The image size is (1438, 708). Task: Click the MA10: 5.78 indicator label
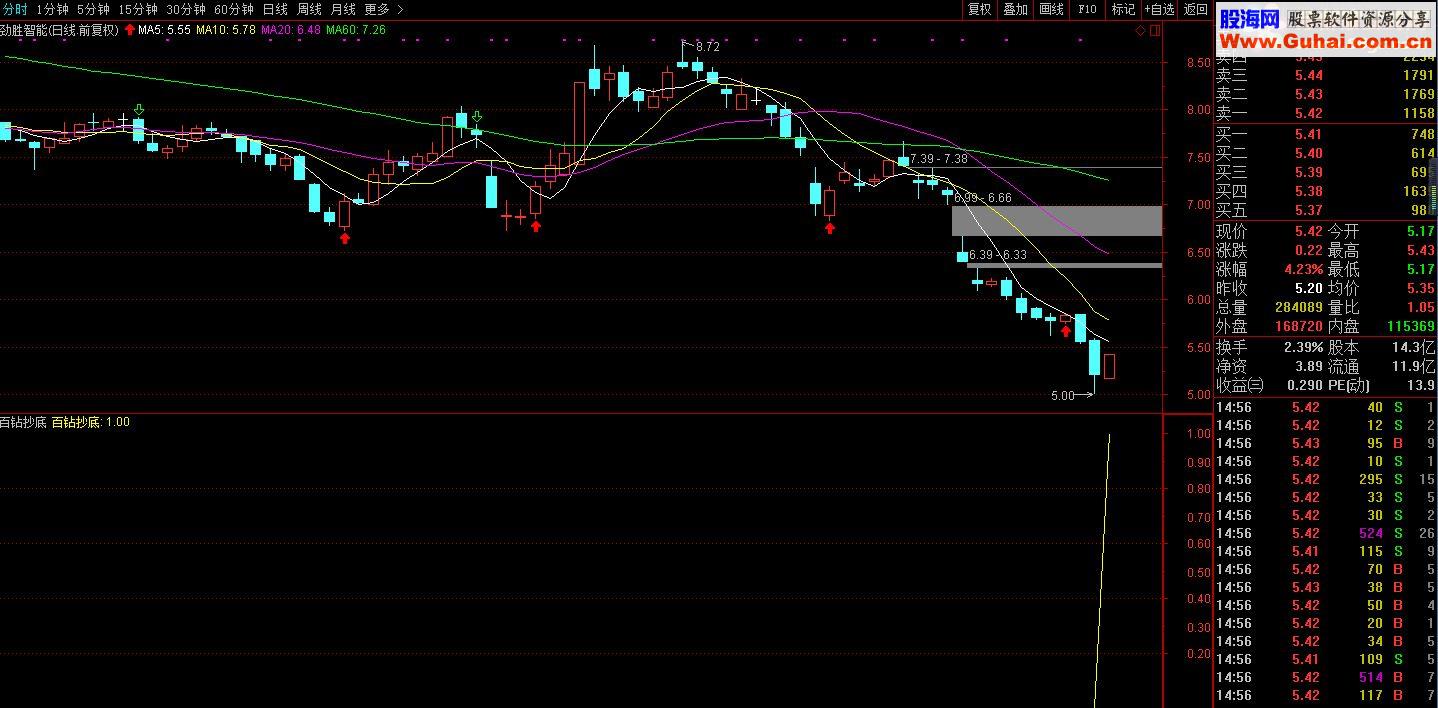[225, 30]
